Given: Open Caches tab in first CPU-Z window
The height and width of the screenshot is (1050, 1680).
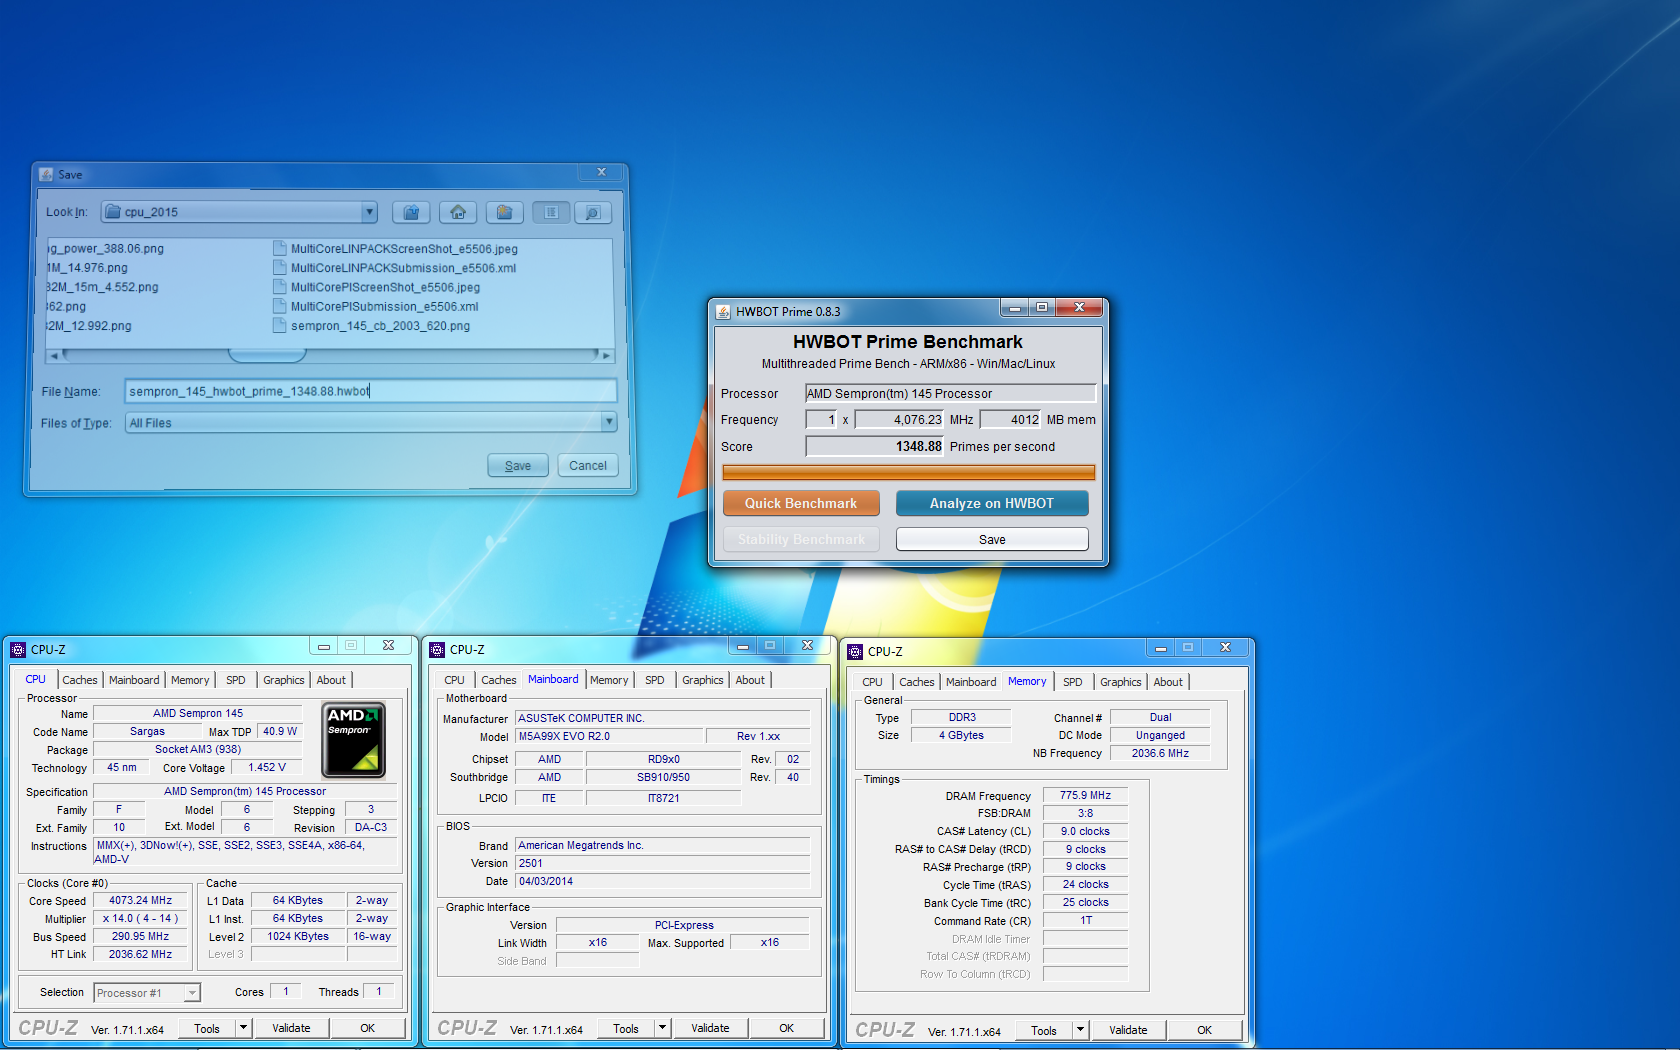Looking at the screenshot, I should (x=80, y=680).
